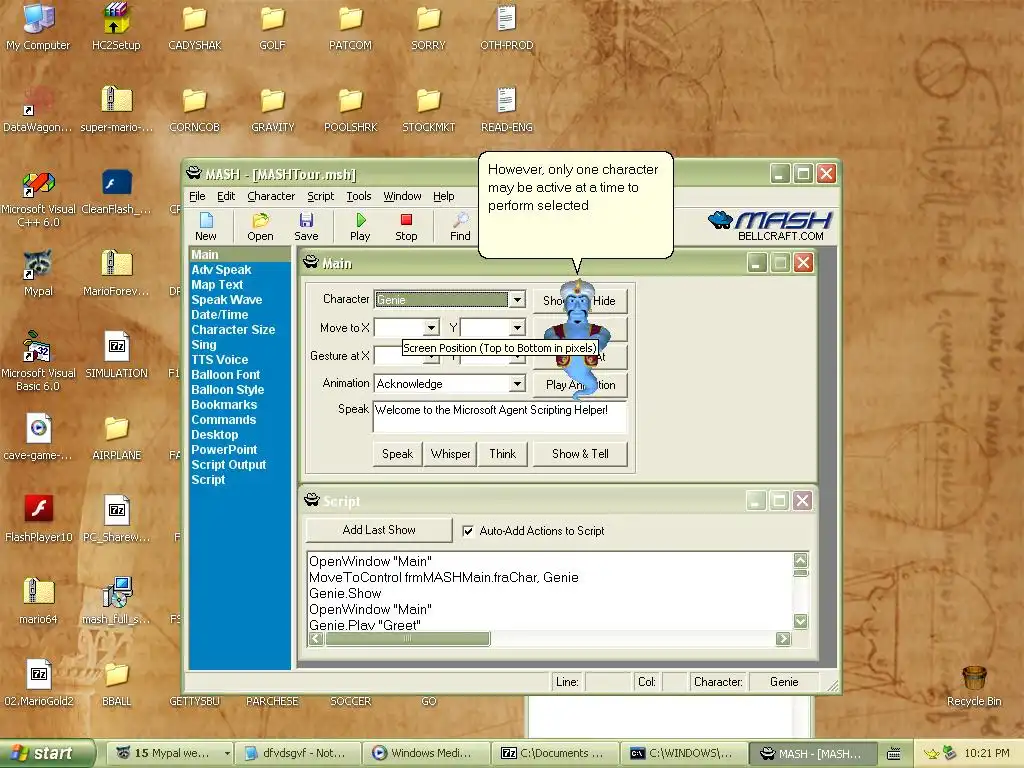Expand the Mypal taskbar group arrow

227,754
